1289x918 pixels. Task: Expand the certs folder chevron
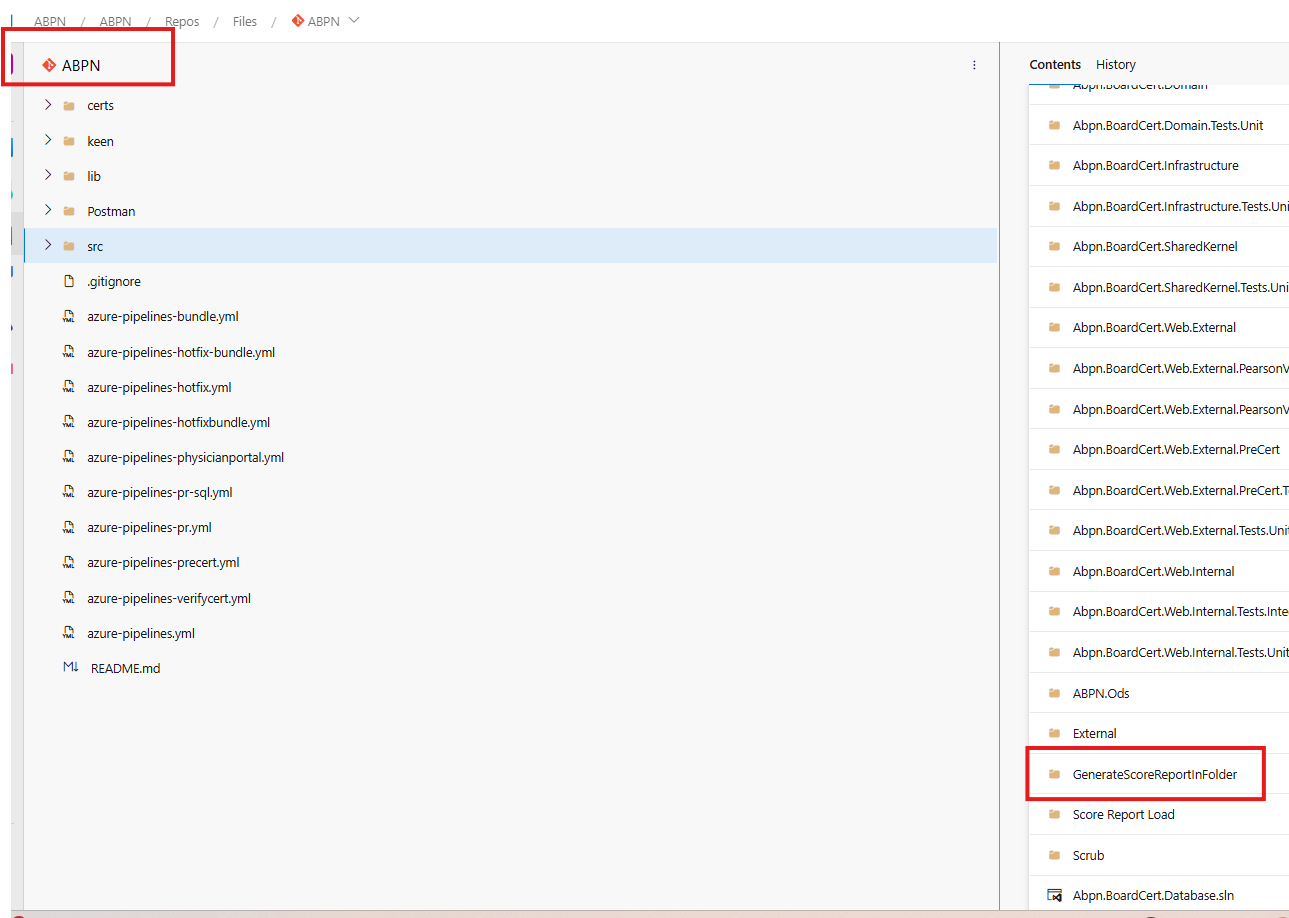pyautogui.click(x=47, y=105)
